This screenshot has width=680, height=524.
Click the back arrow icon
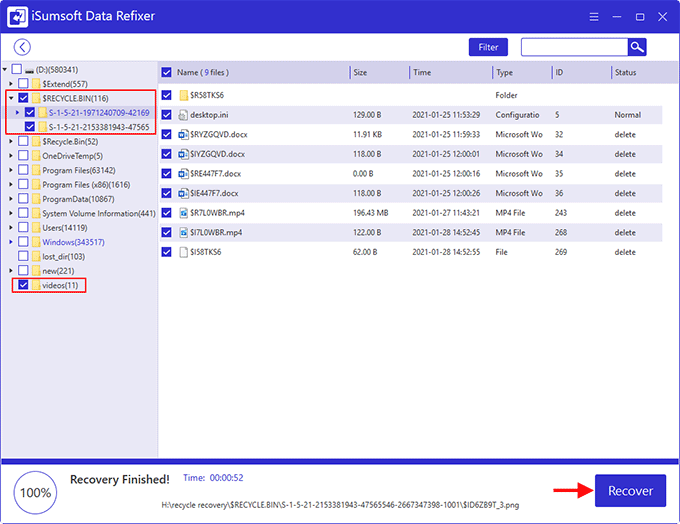point(22,47)
